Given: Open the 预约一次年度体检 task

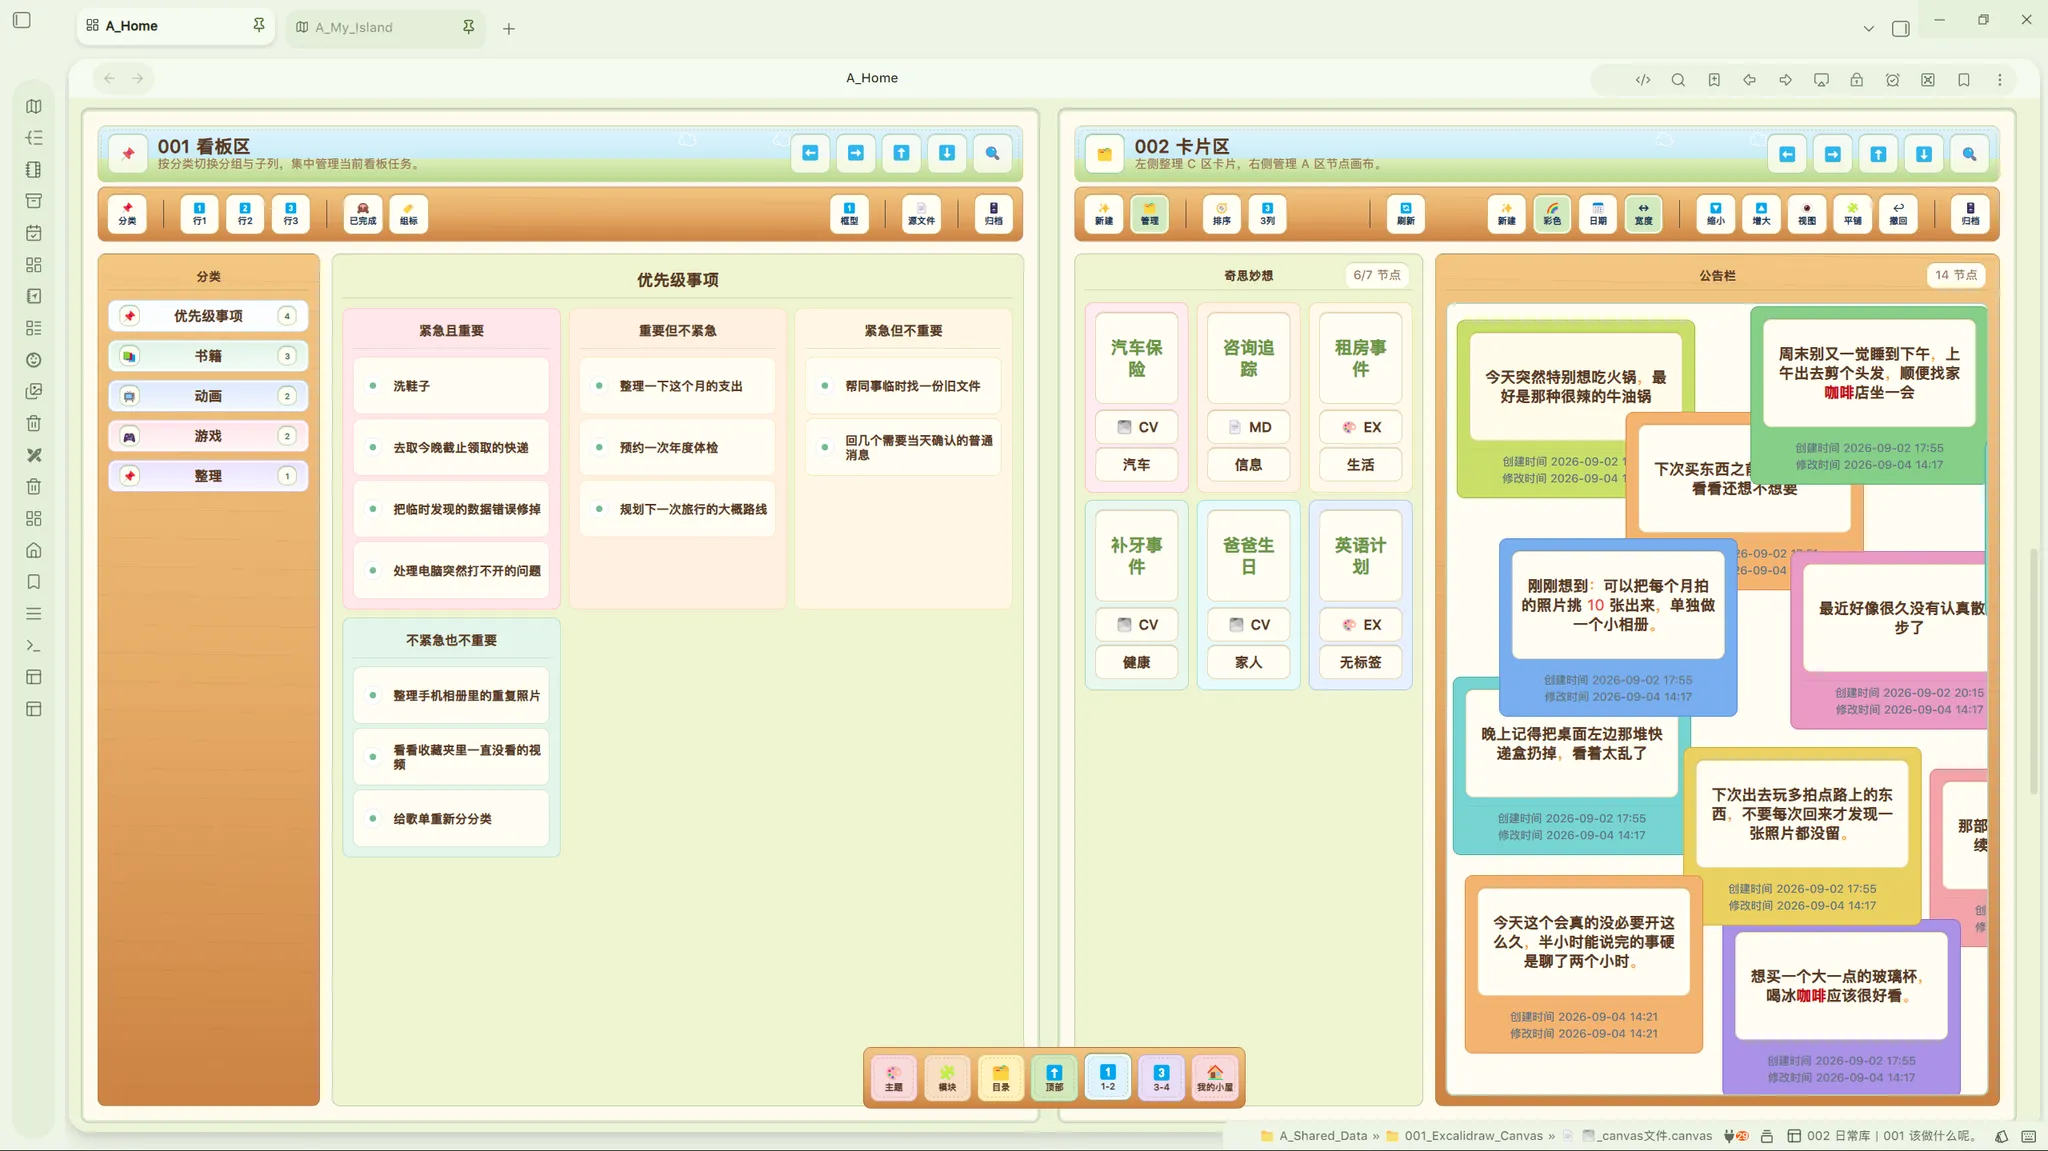Looking at the screenshot, I should coord(677,448).
